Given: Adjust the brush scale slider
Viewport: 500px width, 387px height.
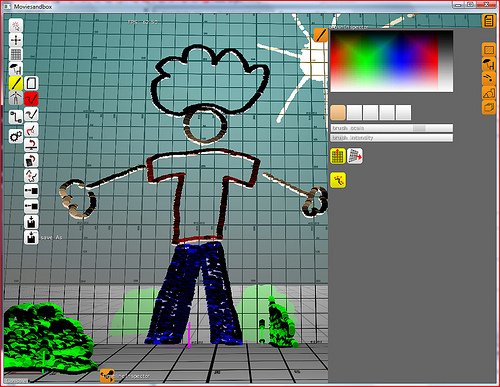Looking at the screenshot, I should [392, 128].
